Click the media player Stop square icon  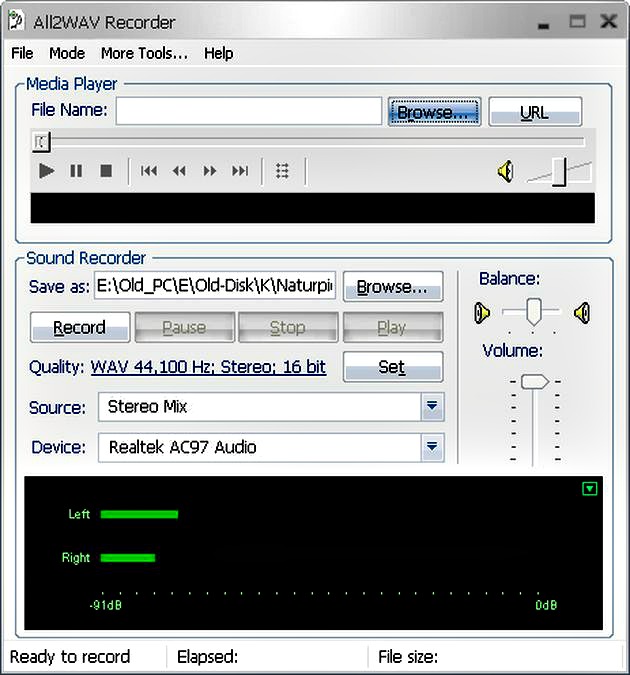click(106, 171)
